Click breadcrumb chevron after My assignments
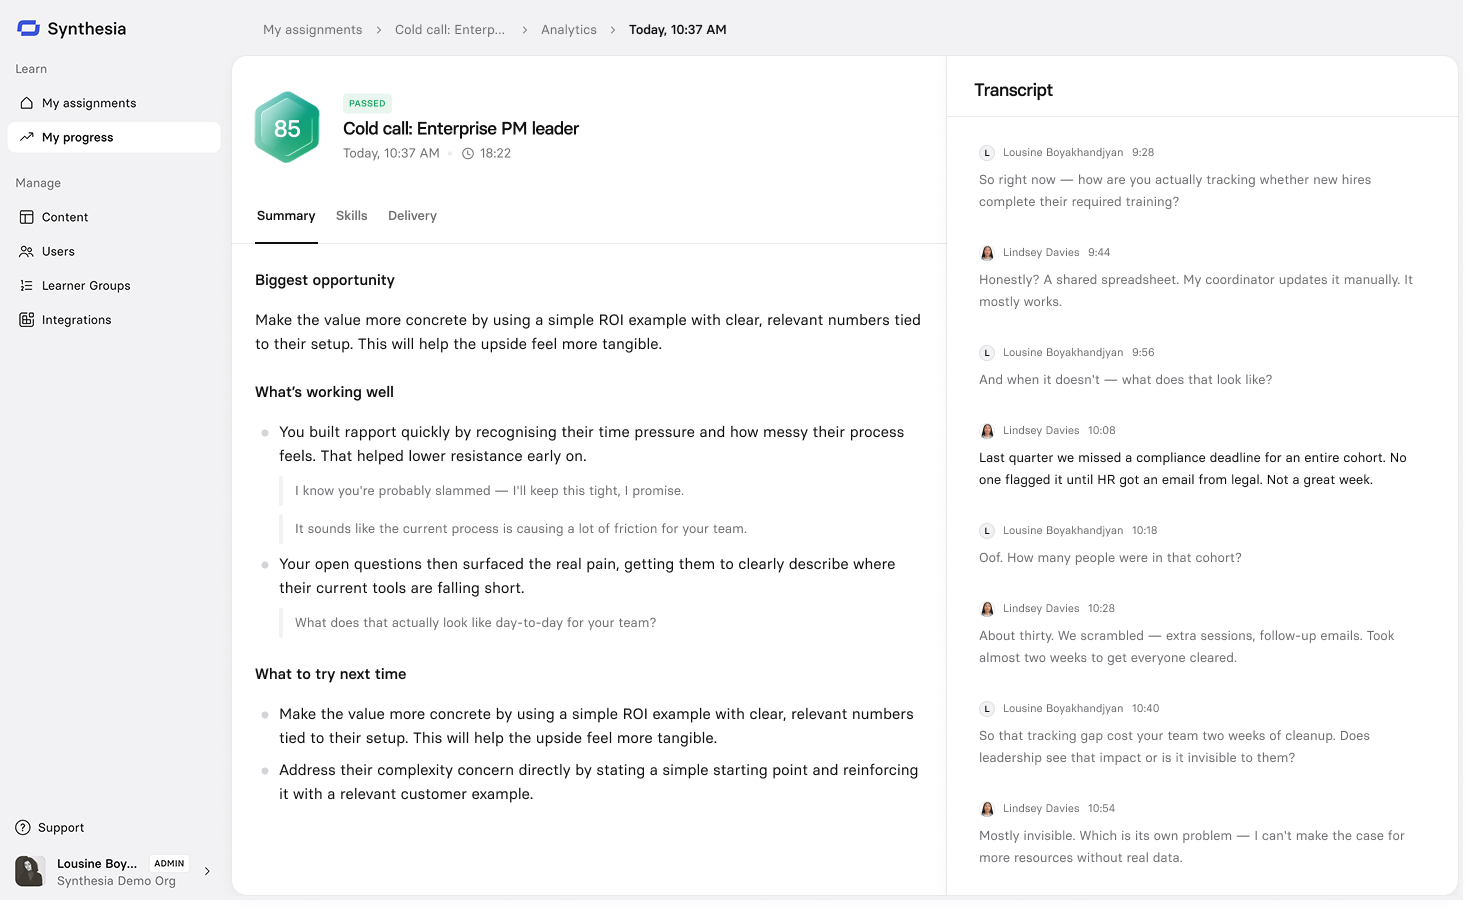 coord(379,30)
